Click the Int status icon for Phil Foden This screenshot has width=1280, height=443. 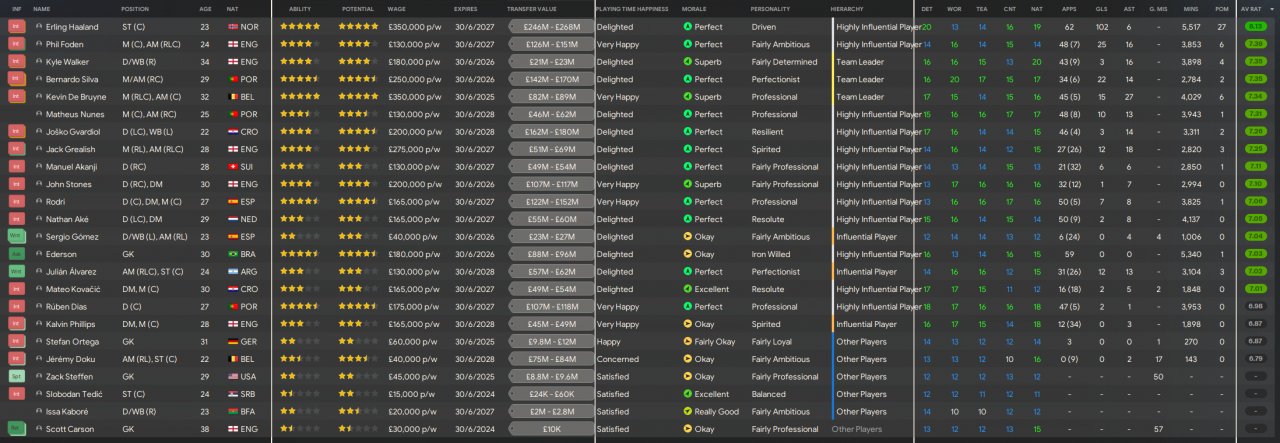[16, 44]
